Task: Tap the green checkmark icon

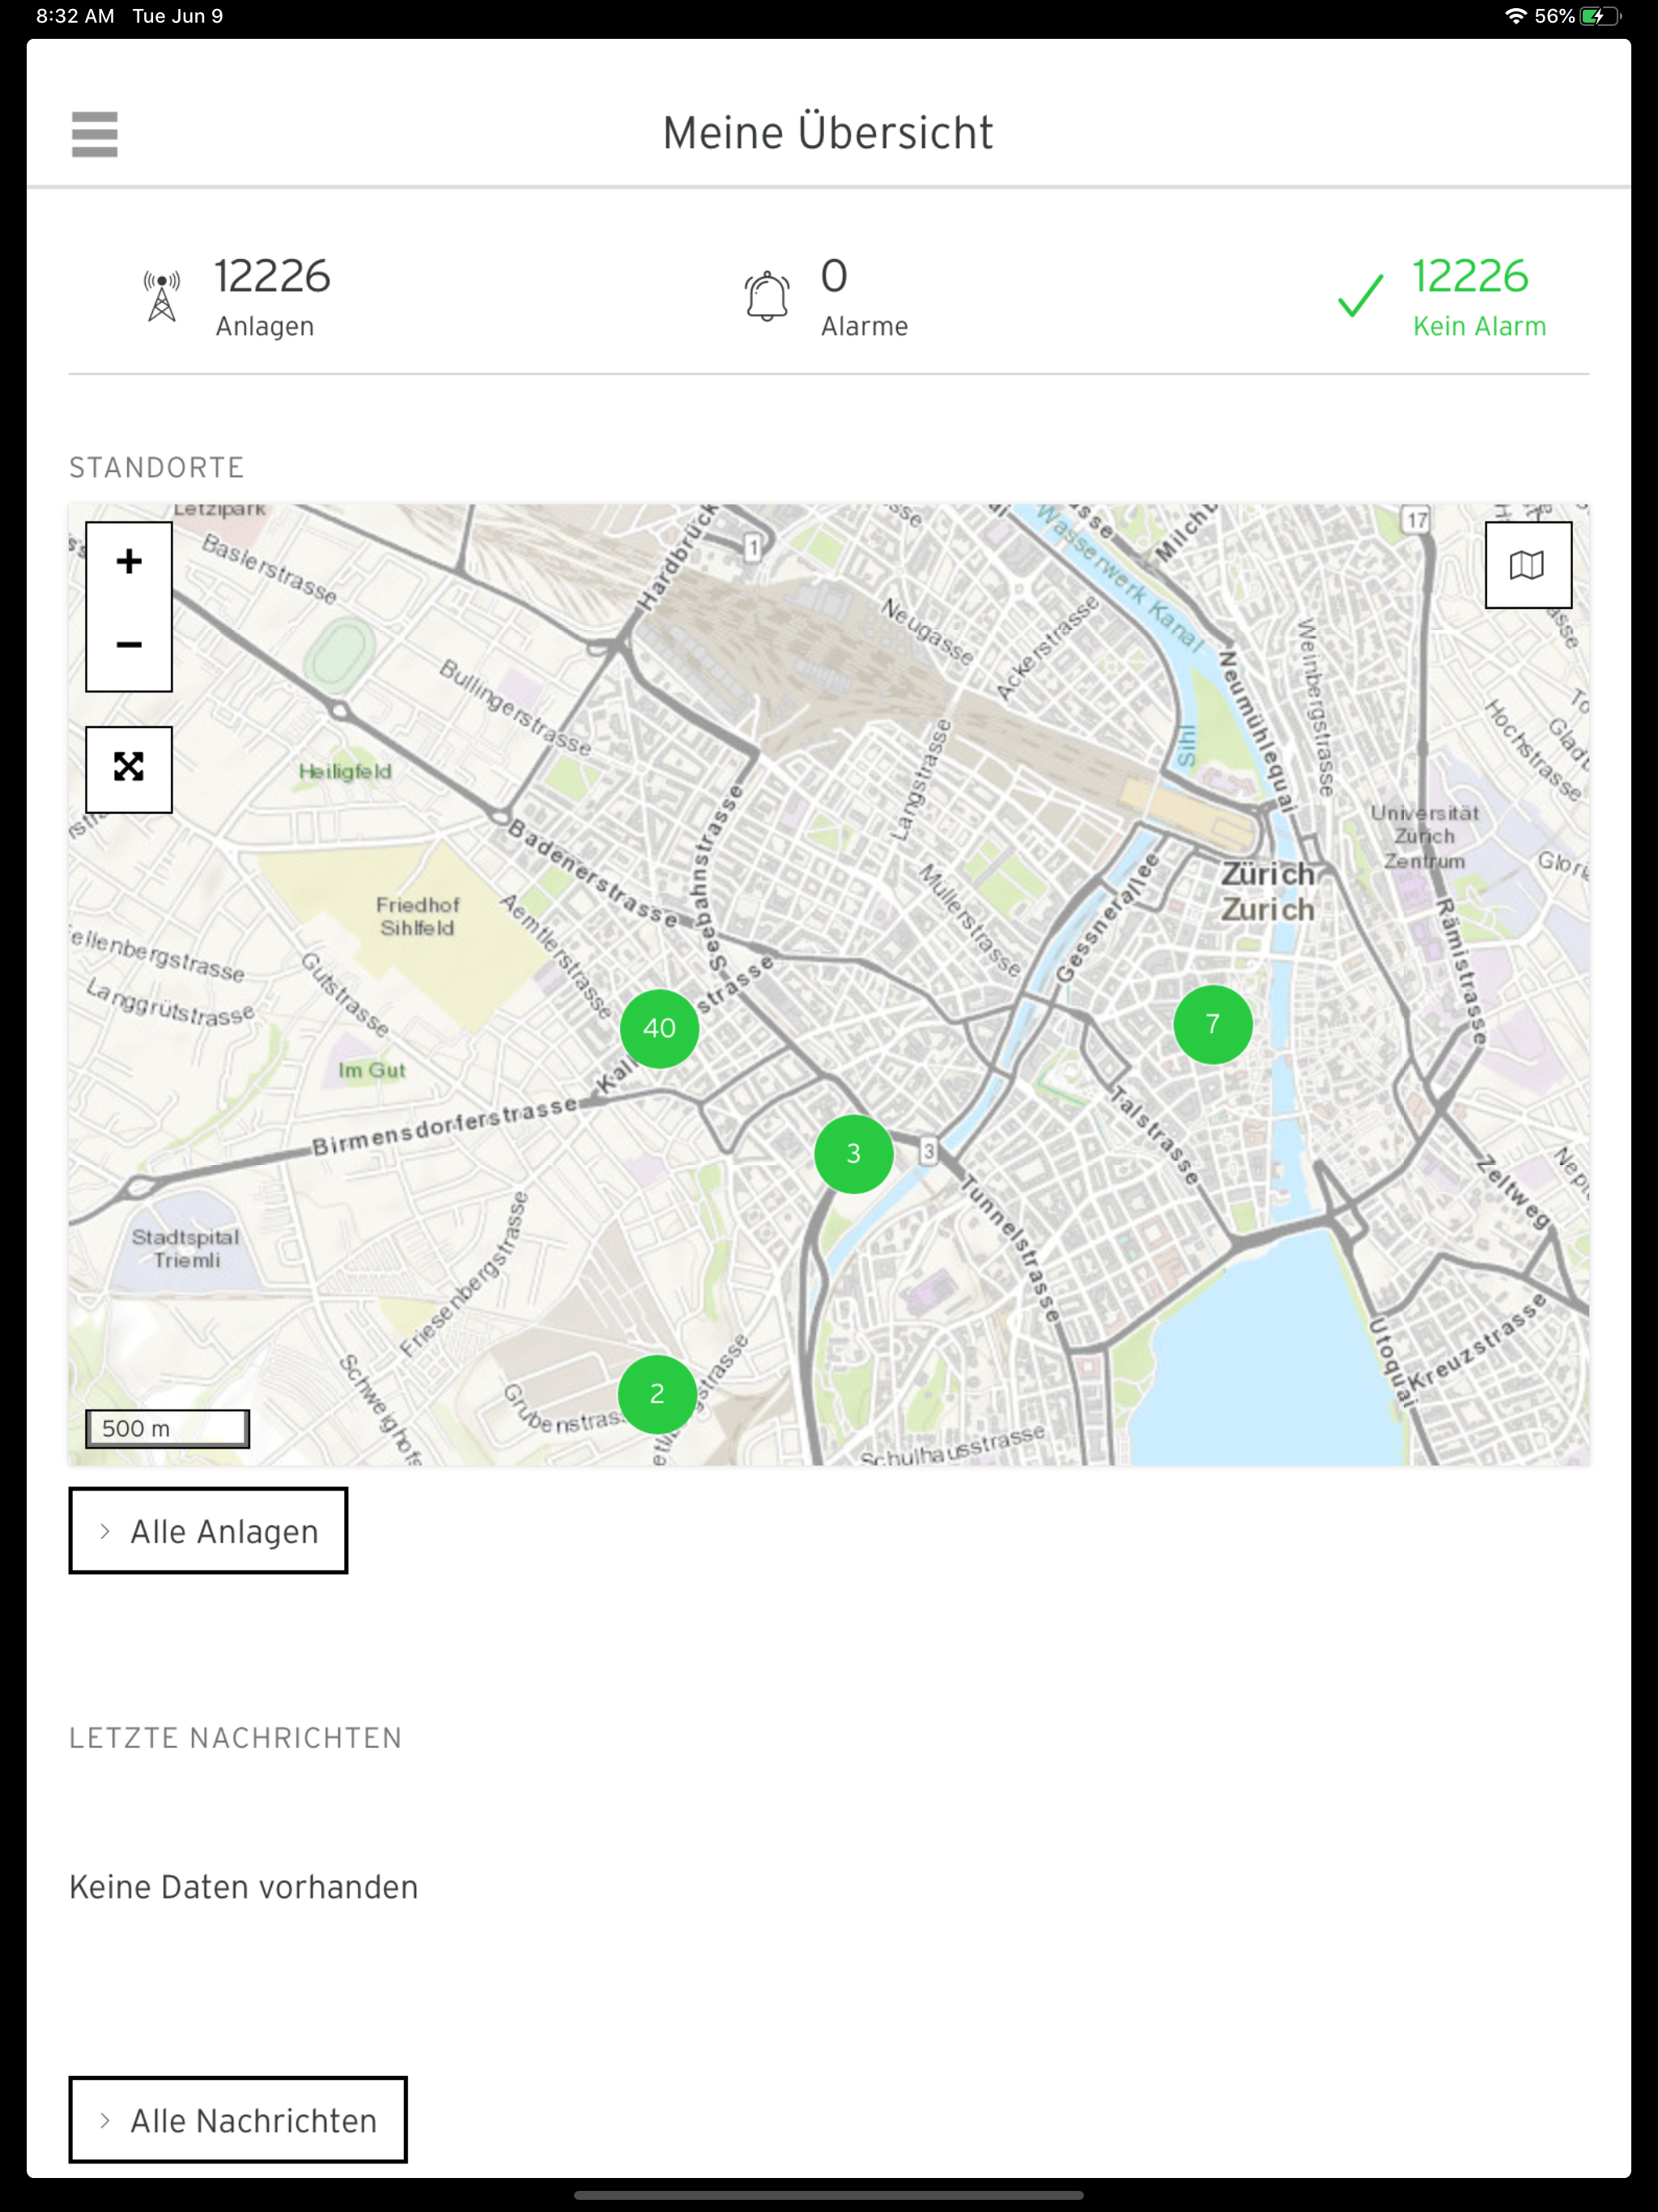Action: pos(1361,297)
